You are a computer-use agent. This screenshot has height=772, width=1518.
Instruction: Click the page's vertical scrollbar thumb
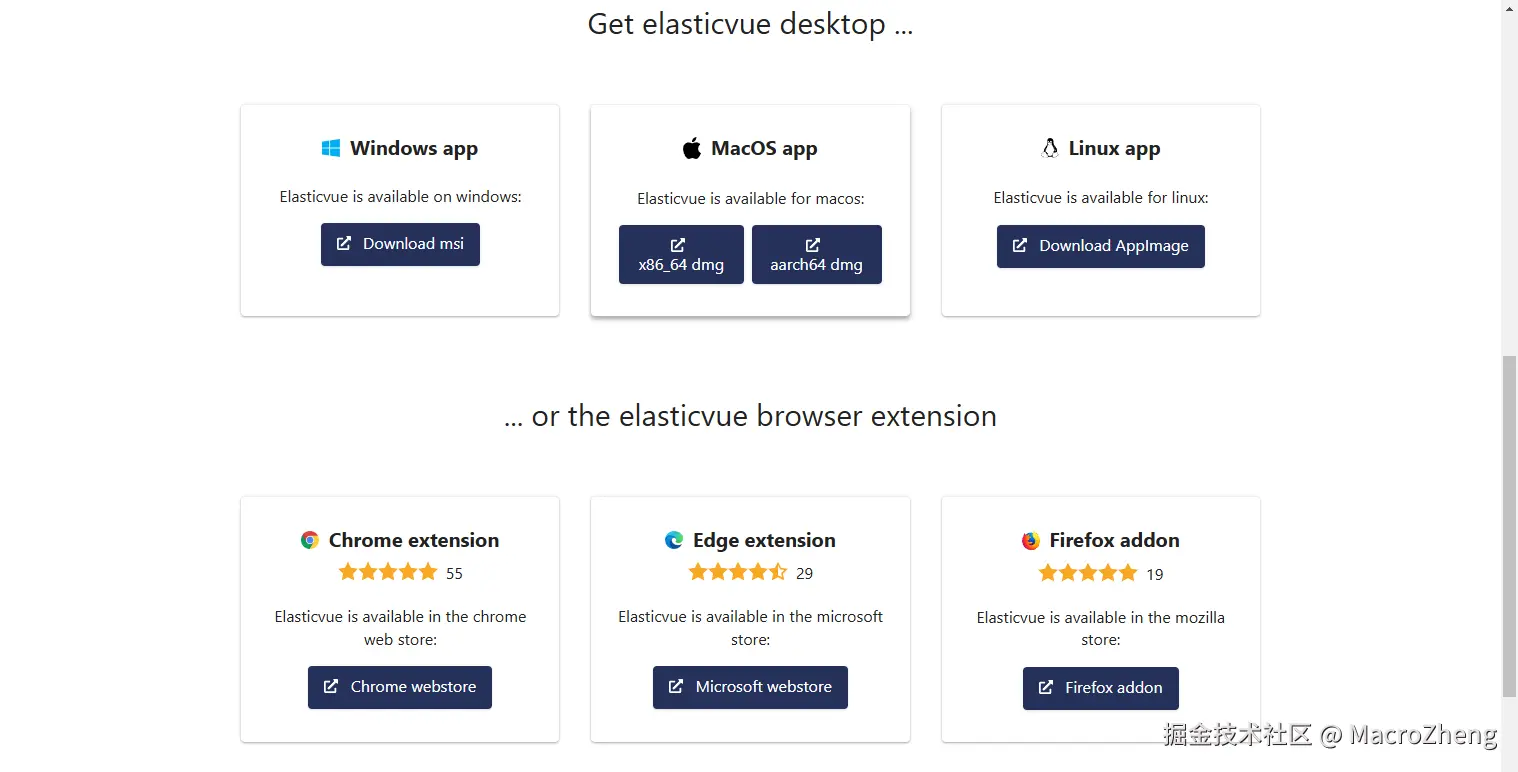coord(1509,525)
